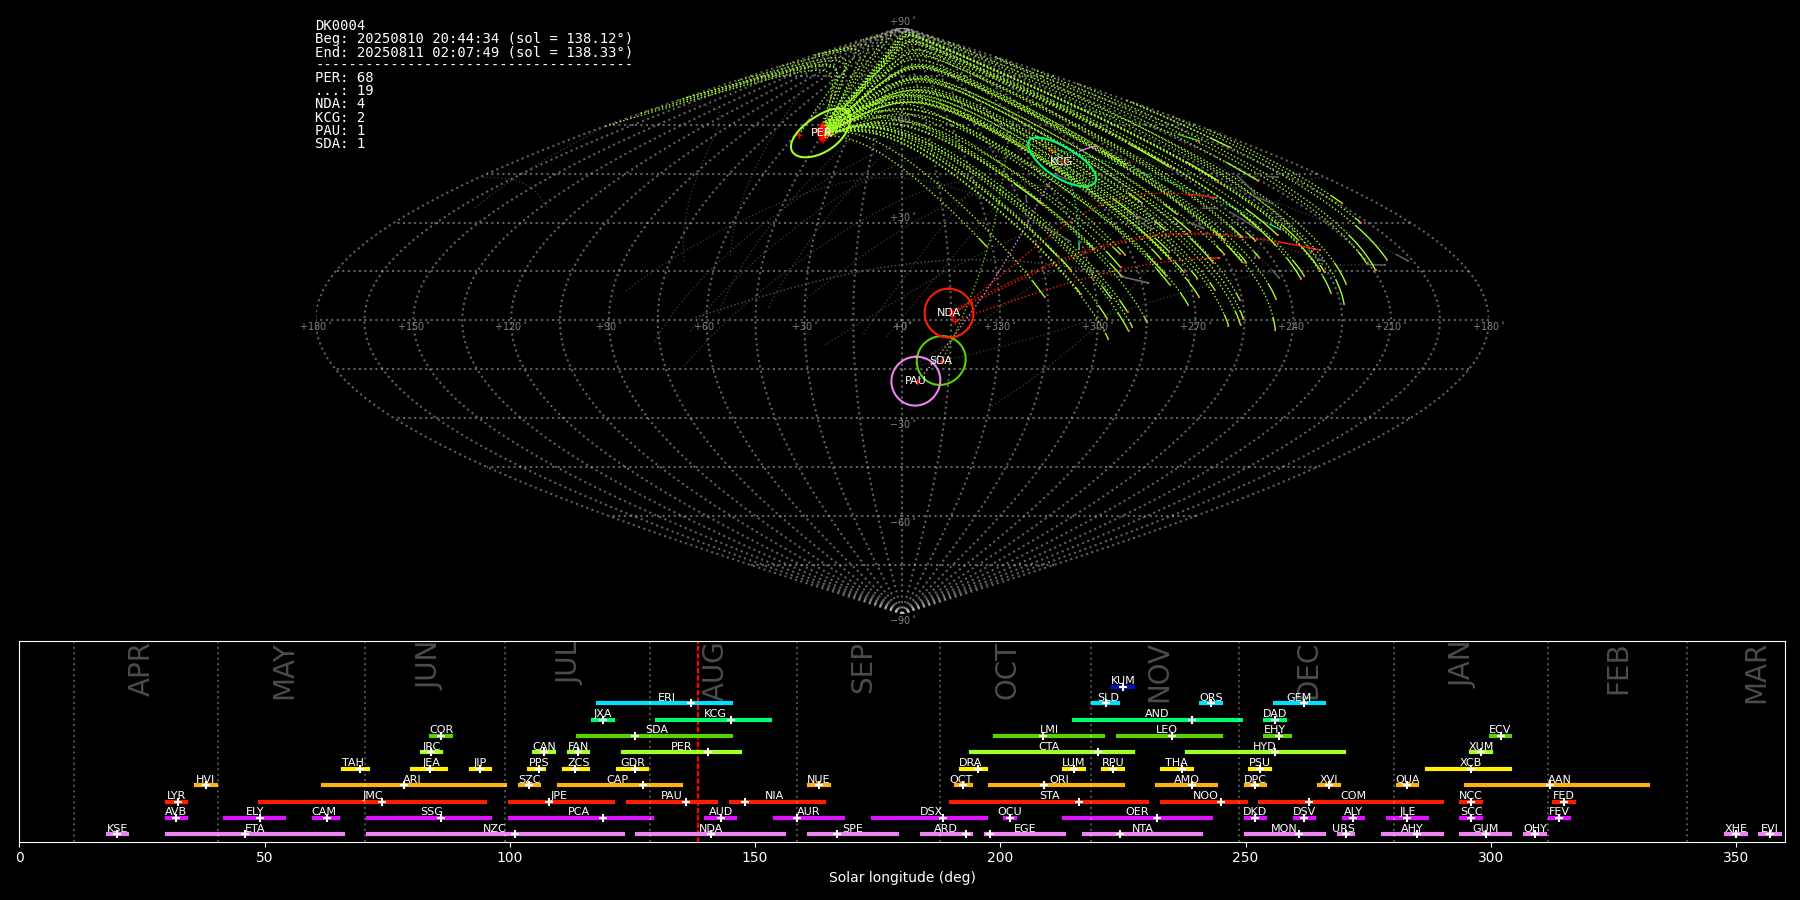Viewport: 1800px width, 900px height.
Task: Click the STA shower bar in timeline
Action: point(1049,801)
